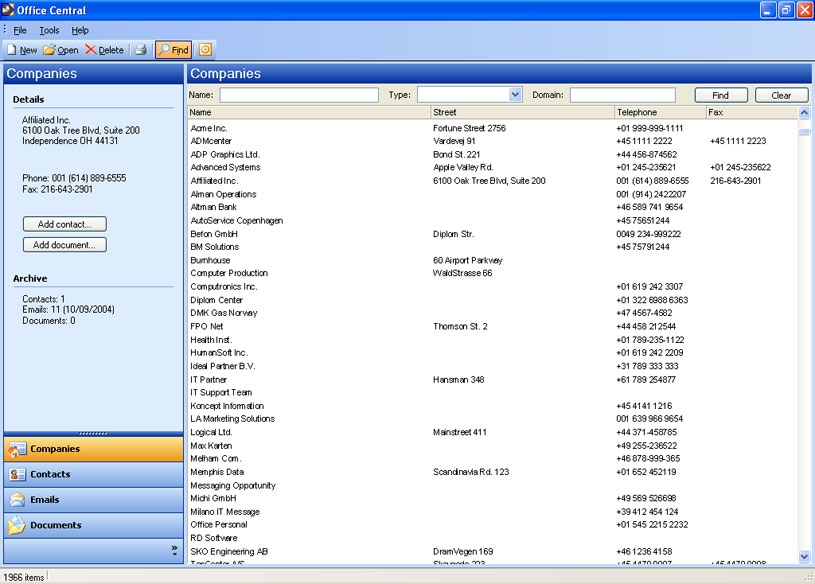Open the File menu
Viewport: 815px width, 584px height.
click(x=20, y=30)
